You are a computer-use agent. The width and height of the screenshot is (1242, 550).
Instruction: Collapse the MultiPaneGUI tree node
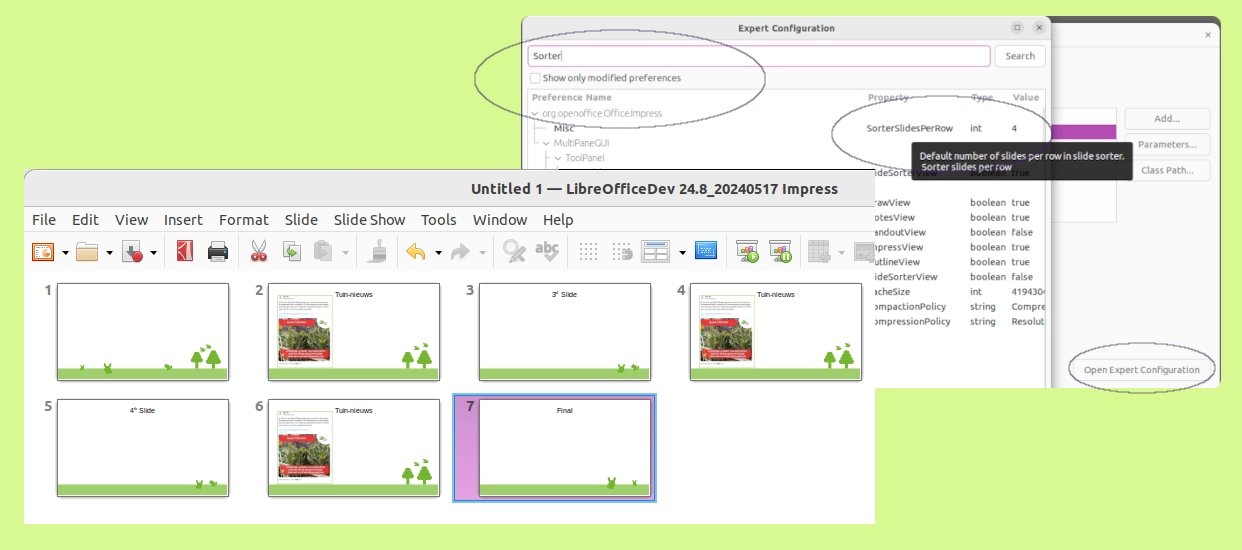click(546, 143)
